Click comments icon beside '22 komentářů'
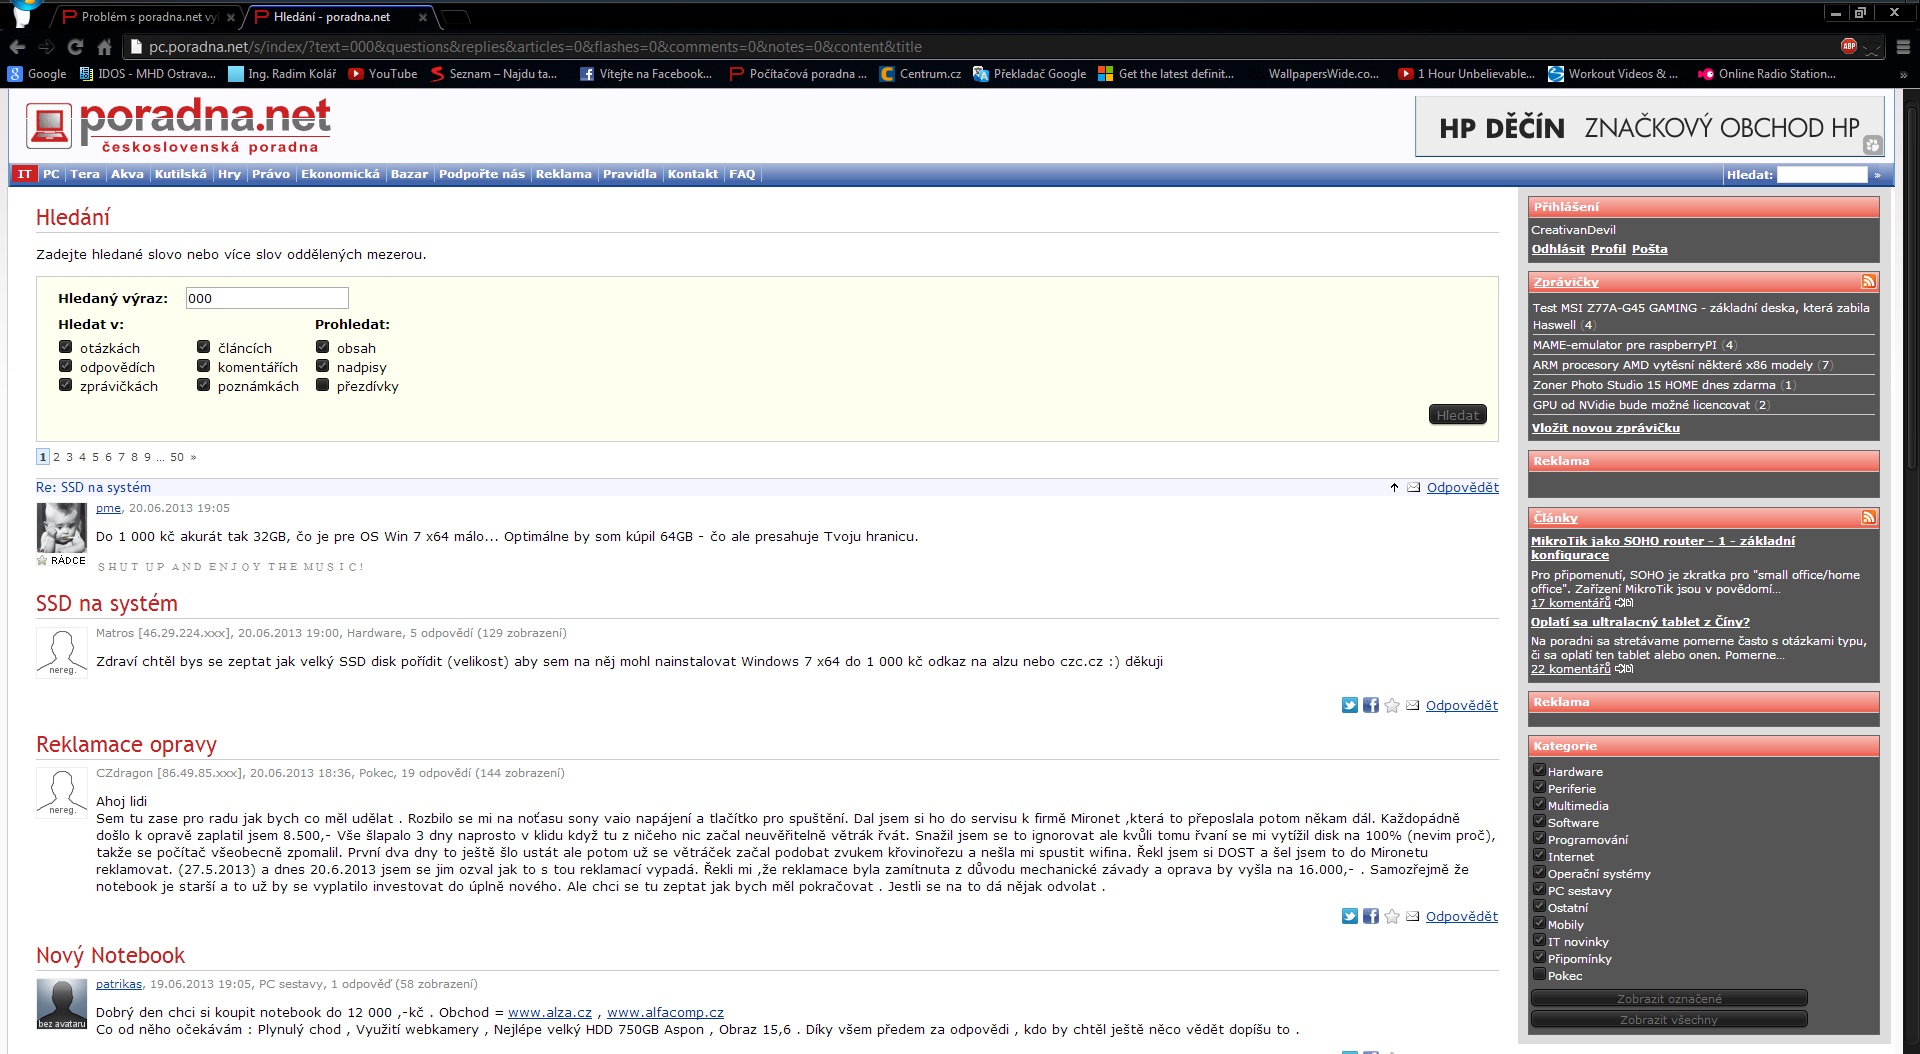 tap(1624, 669)
